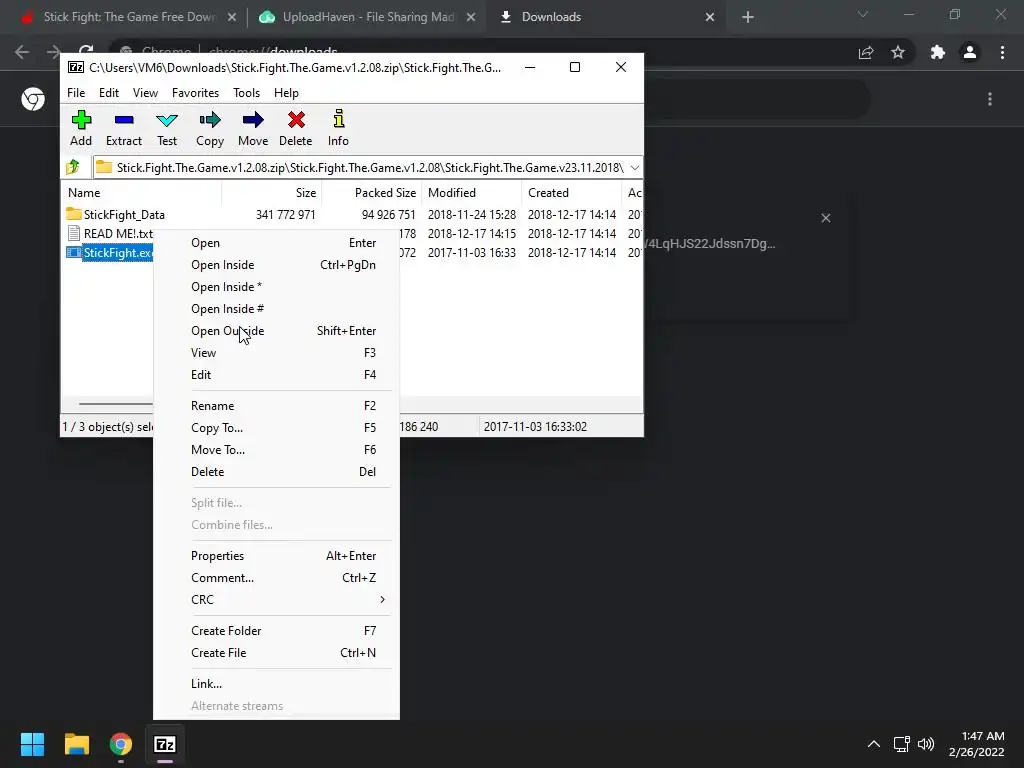Show hidden system tray icons
1024x768 pixels.
pyautogui.click(x=874, y=744)
